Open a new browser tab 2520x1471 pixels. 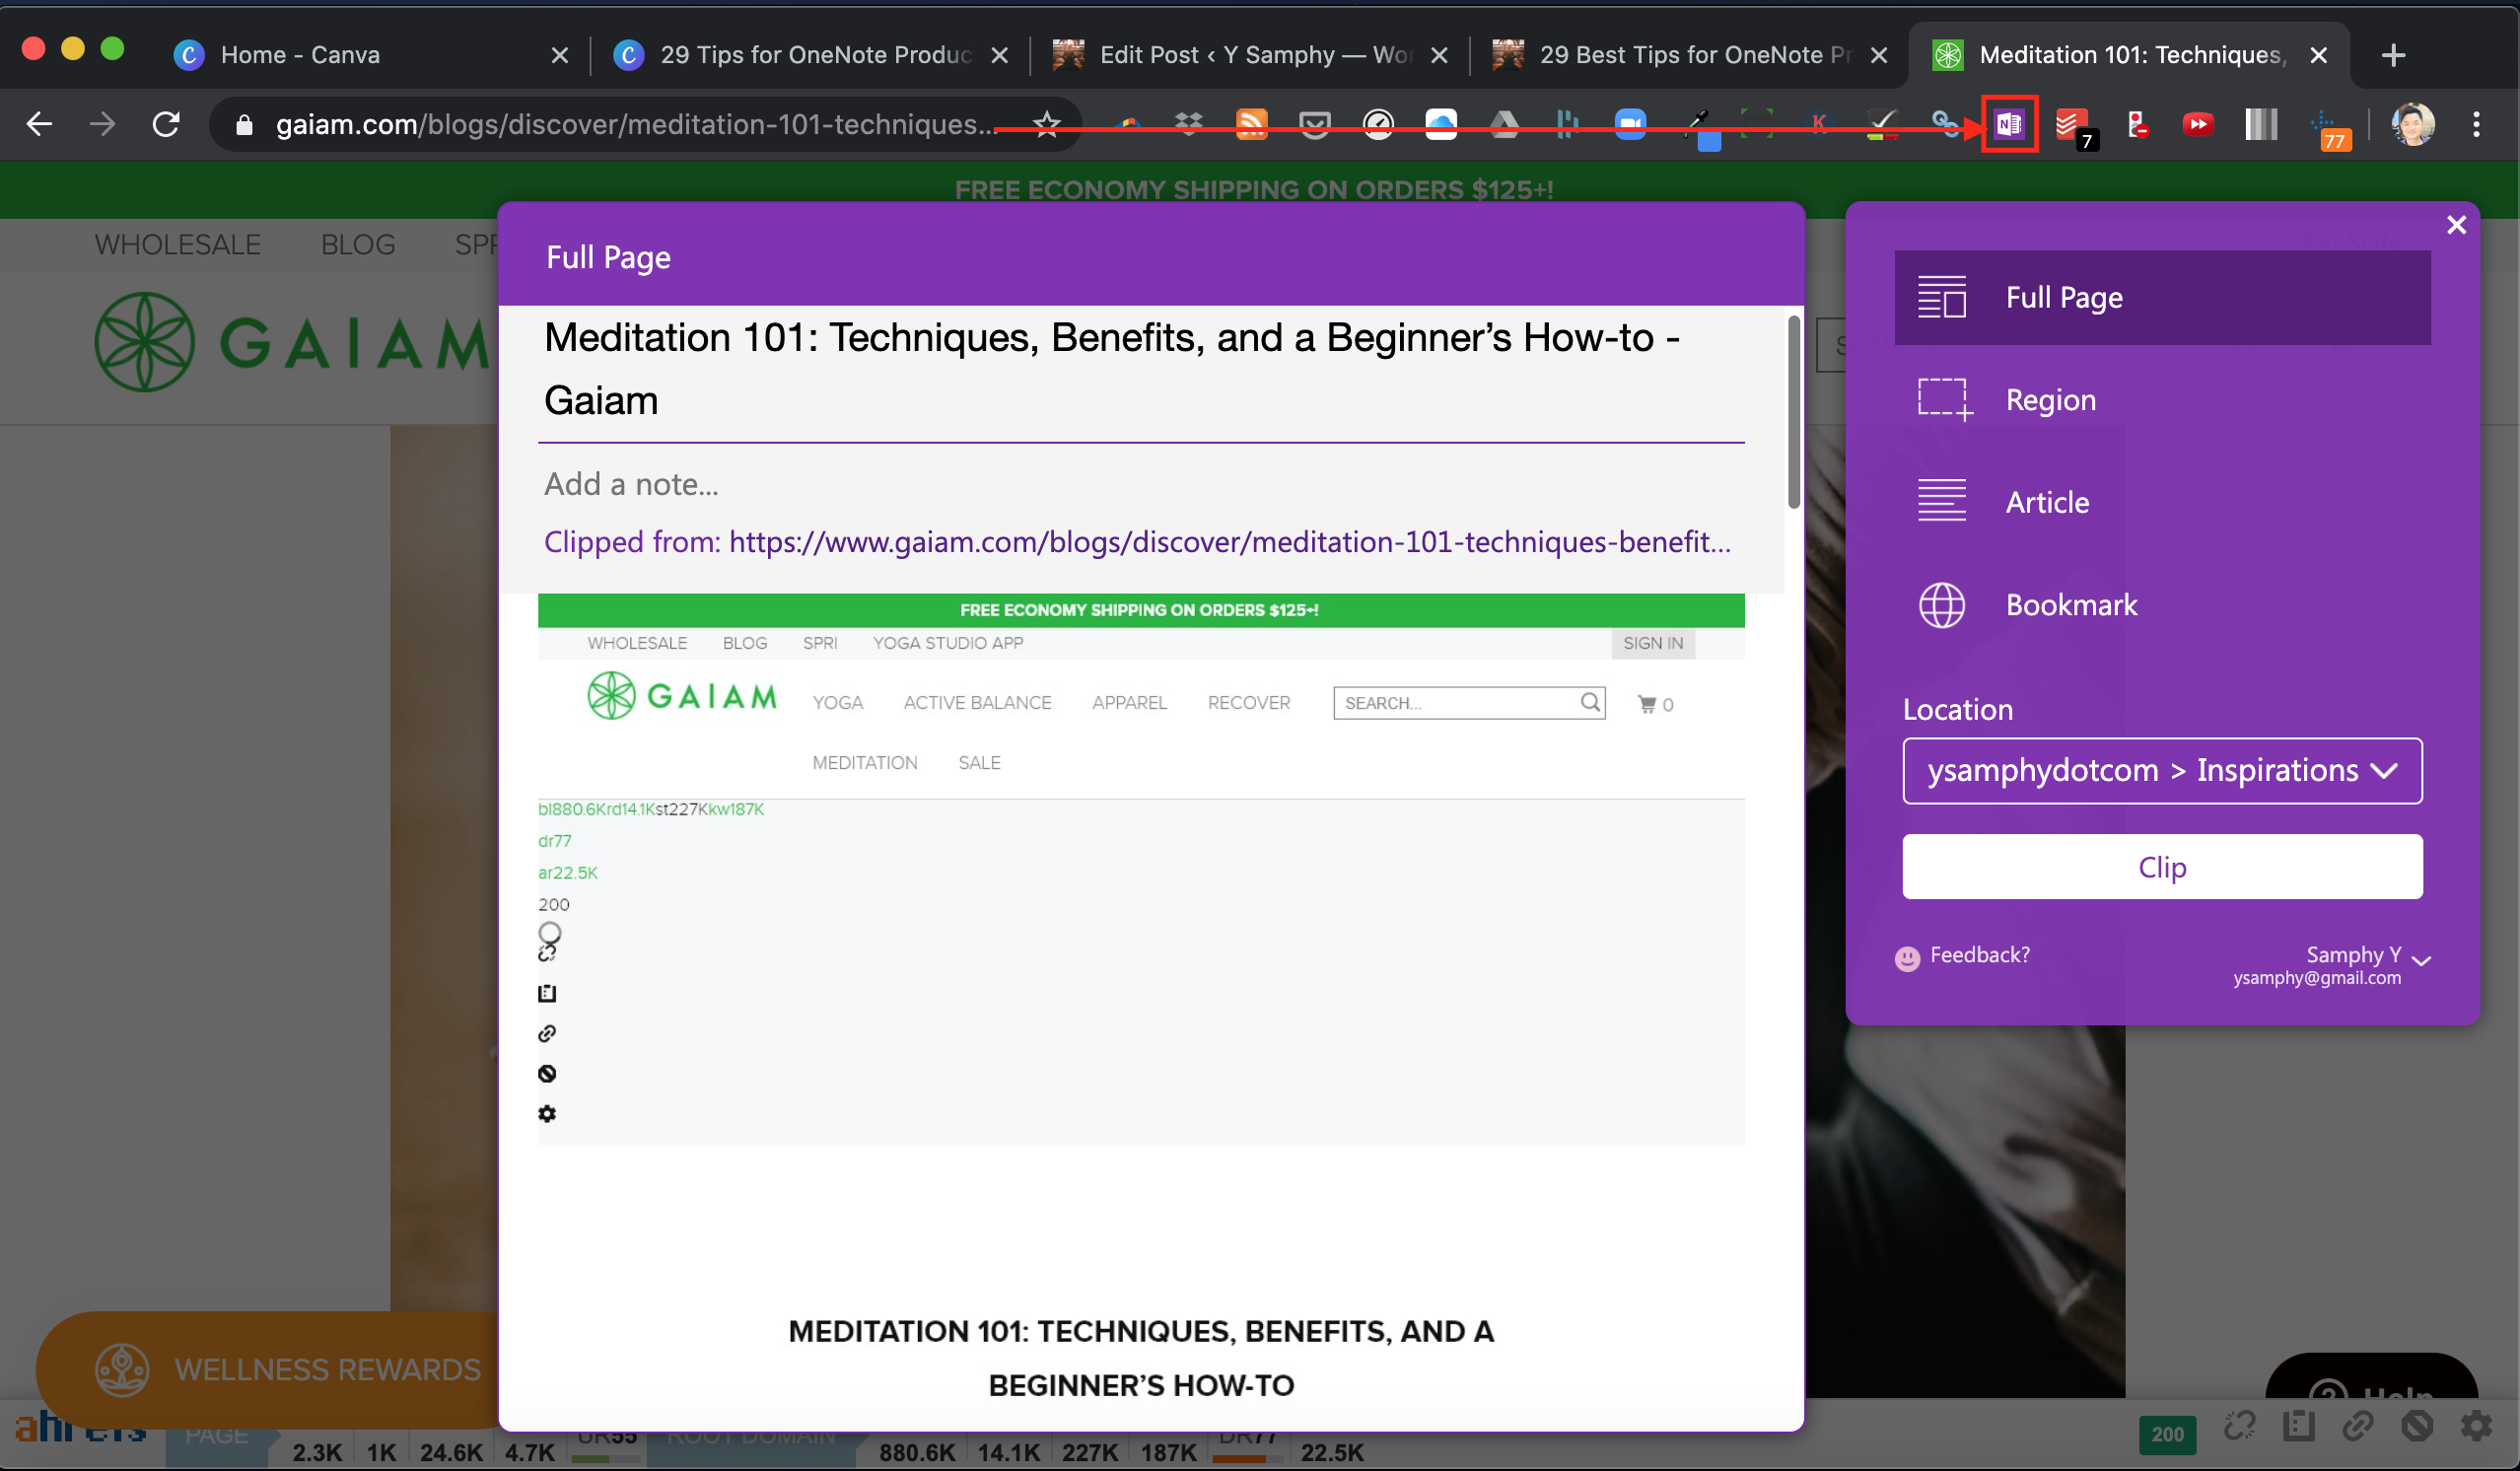[x=2393, y=55]
